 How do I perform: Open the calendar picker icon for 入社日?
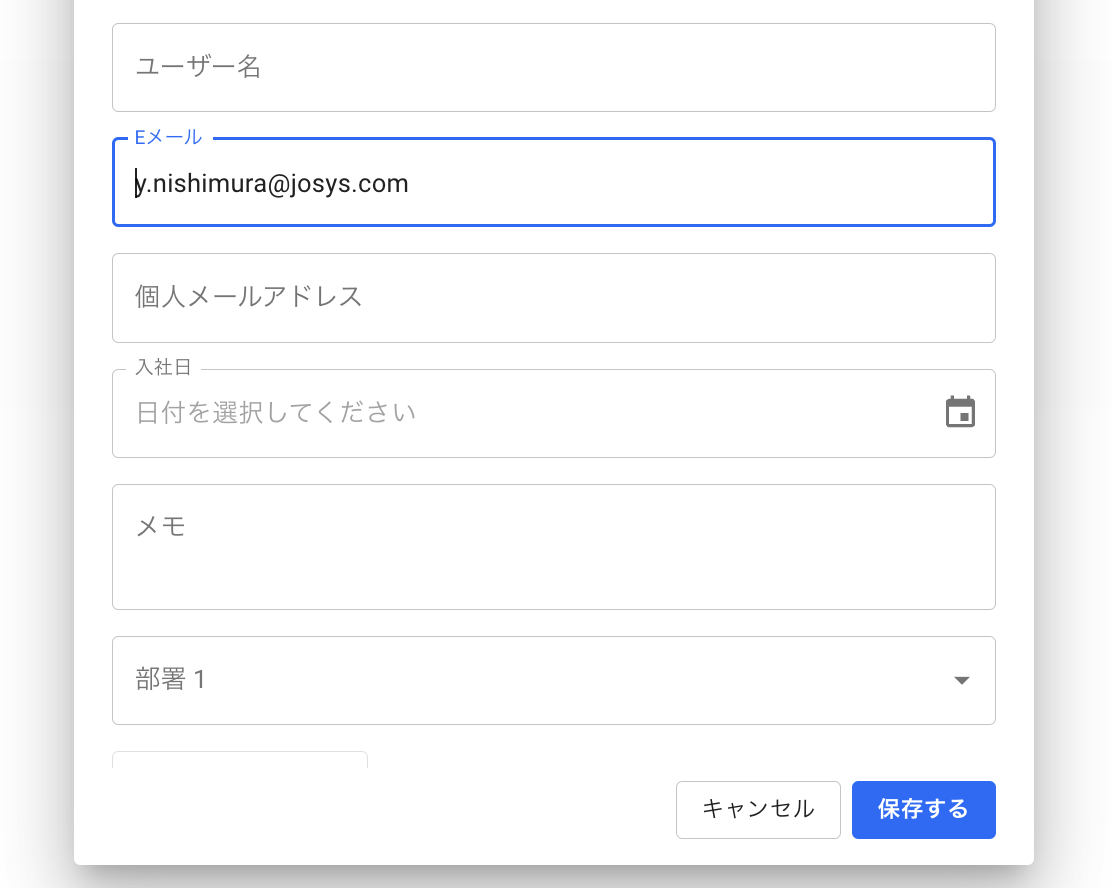(x=960, y=412)
